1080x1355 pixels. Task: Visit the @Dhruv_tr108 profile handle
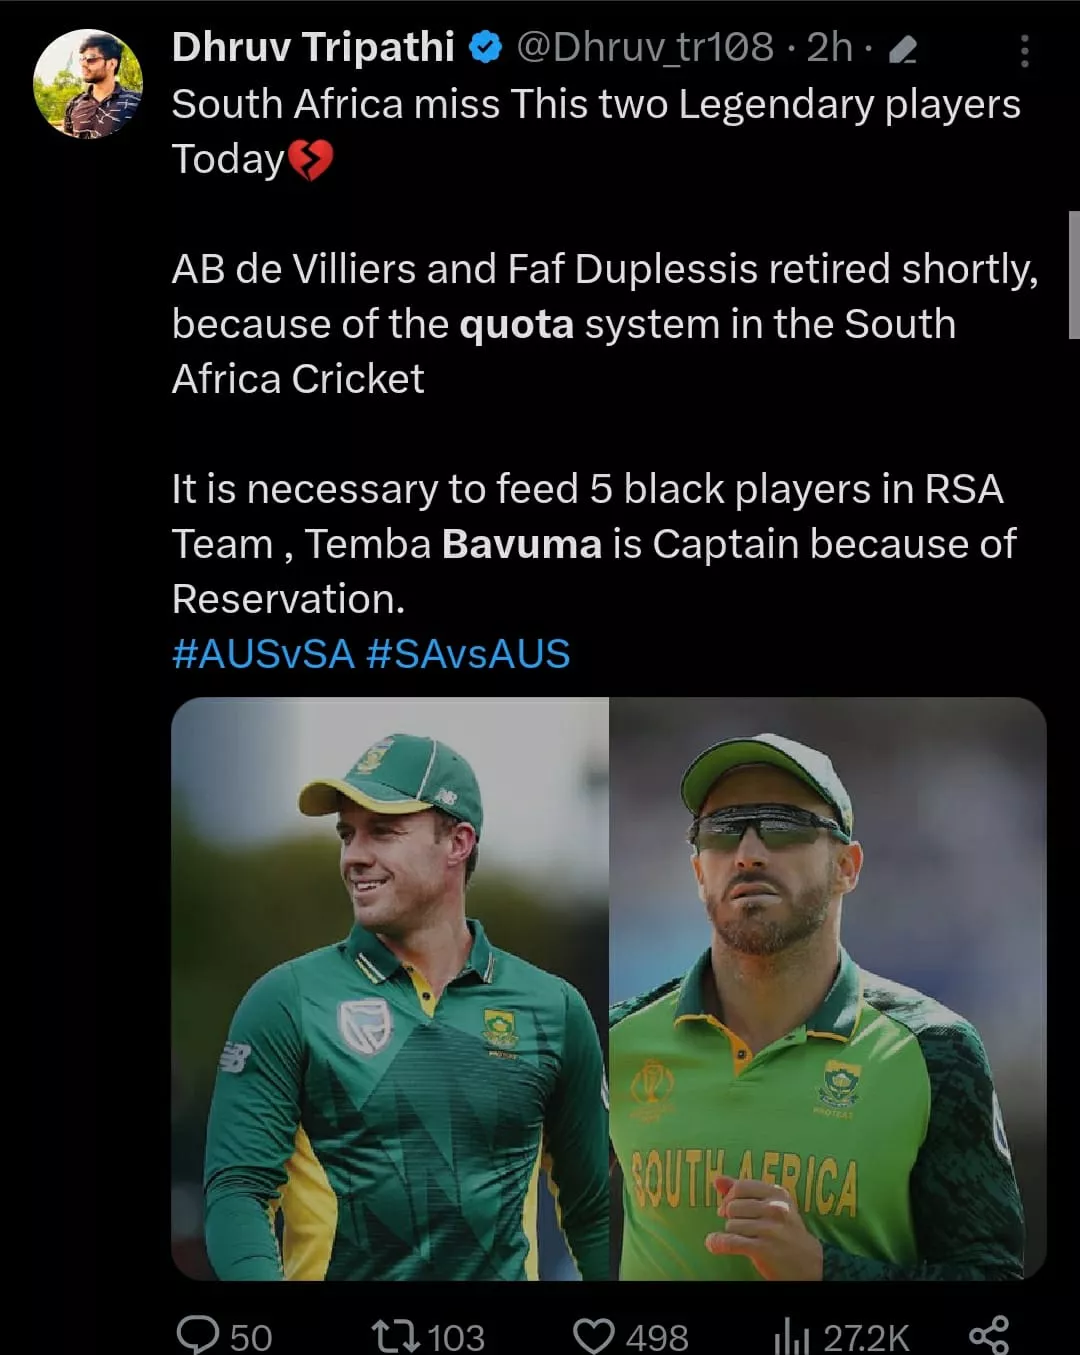coord(640,47)
